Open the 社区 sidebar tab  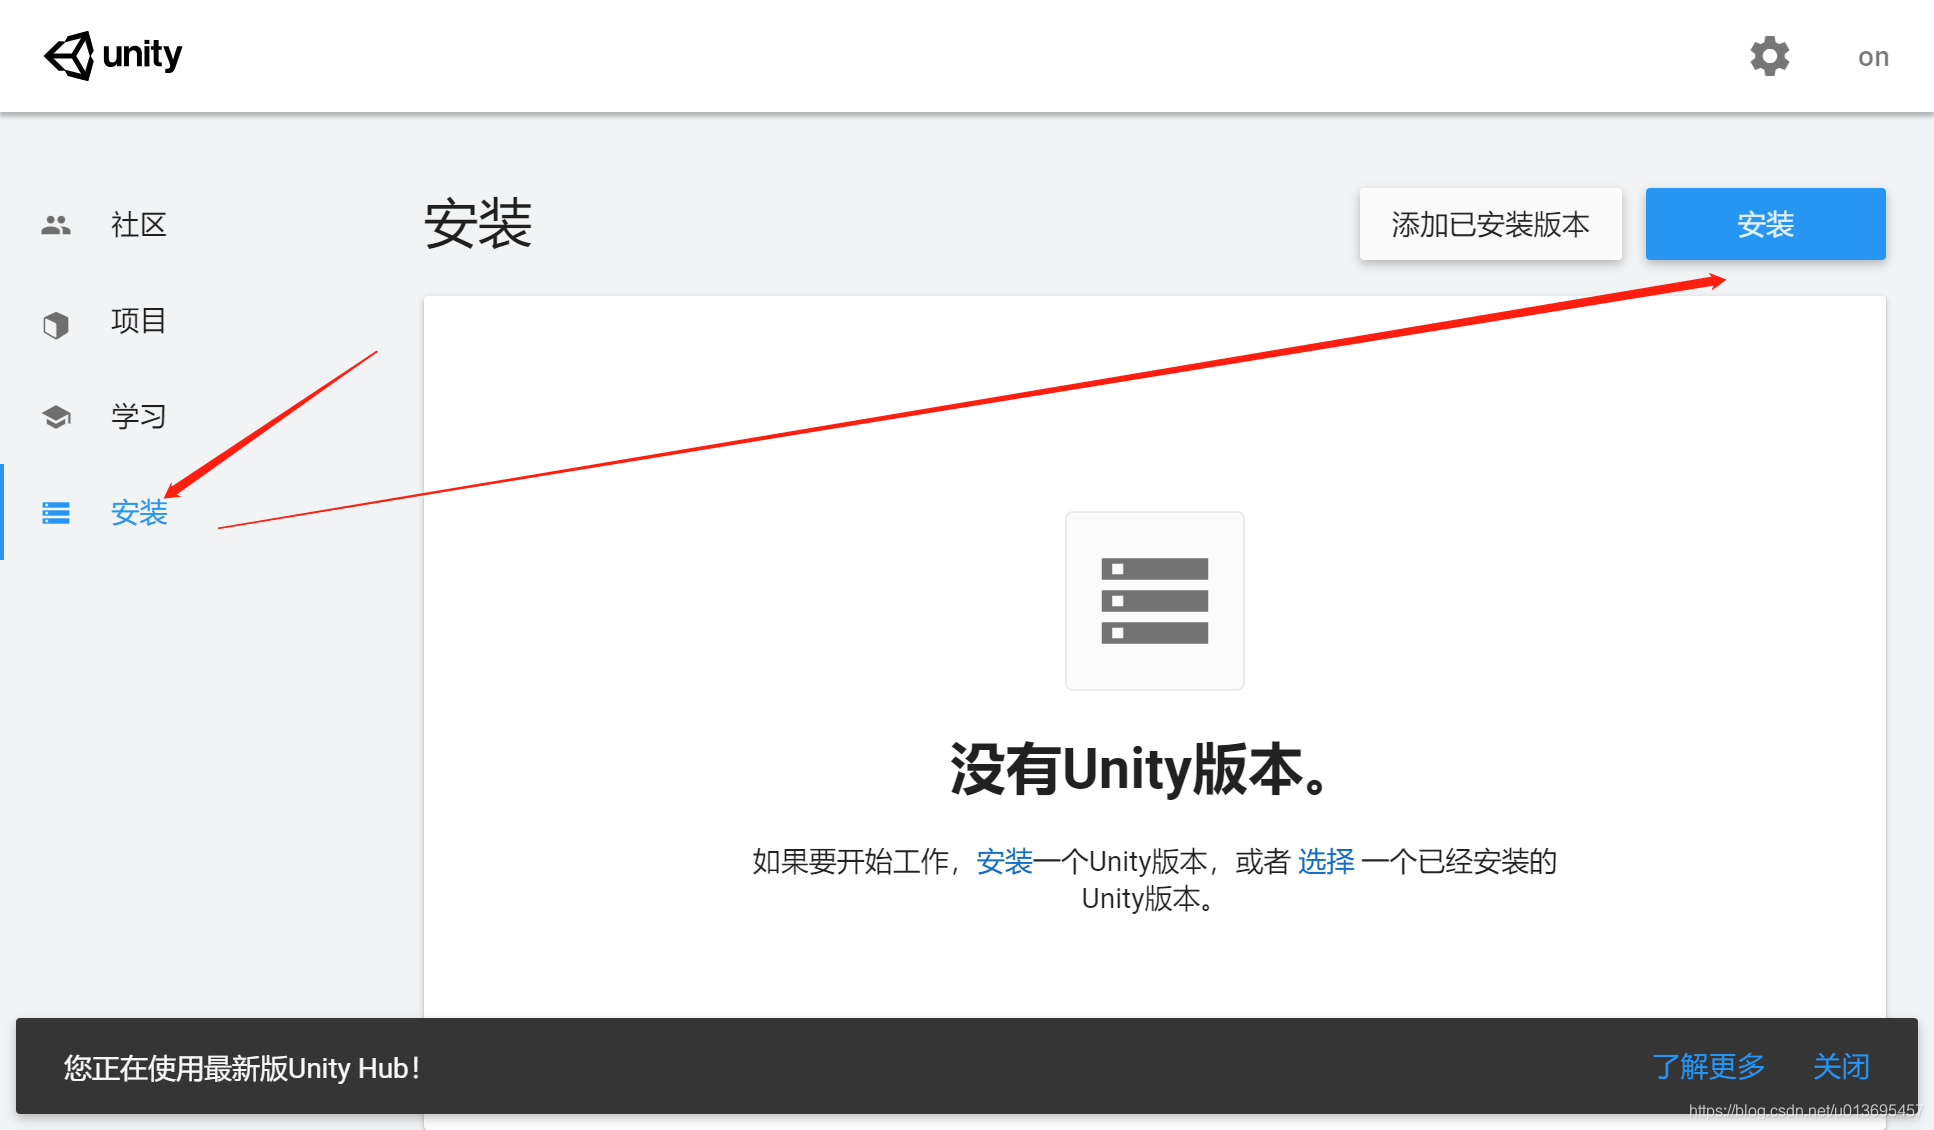pyautogui.click(x=139, y=225)
